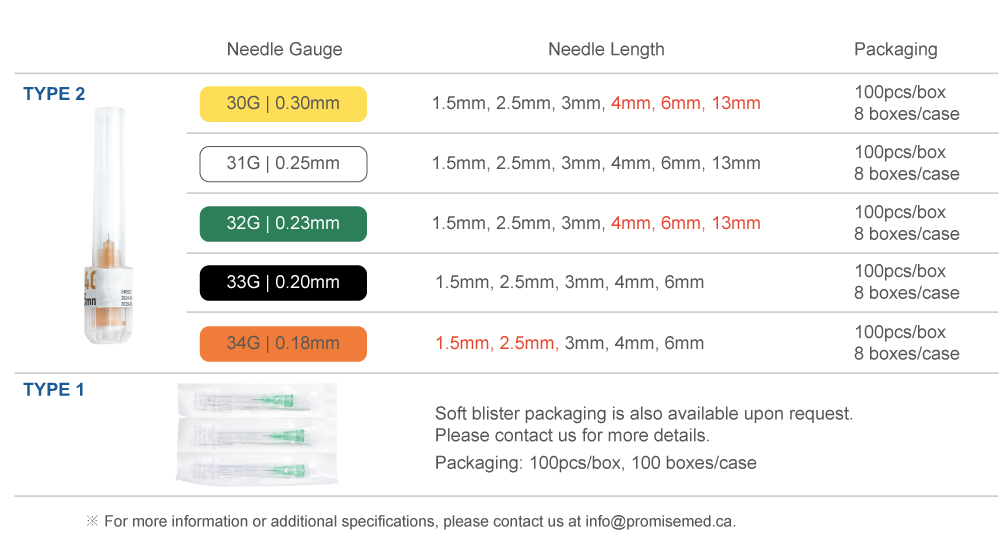Select the white 31G | 0.25mm gauge badge
Image resolution: width=1000 pixels, height=555 pixels.
[x=283, y=164]
